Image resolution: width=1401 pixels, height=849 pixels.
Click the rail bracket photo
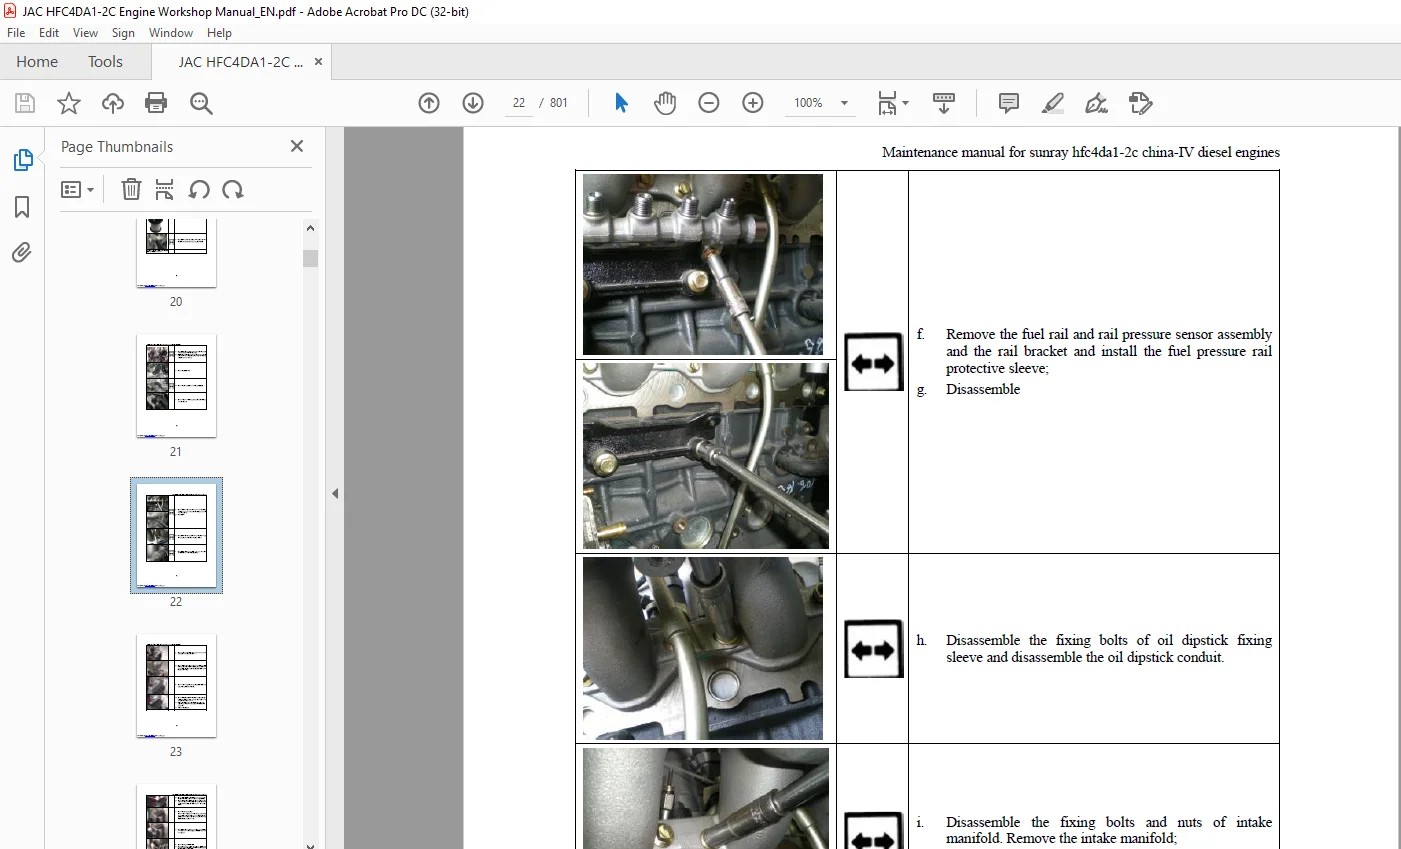point(706,455)
